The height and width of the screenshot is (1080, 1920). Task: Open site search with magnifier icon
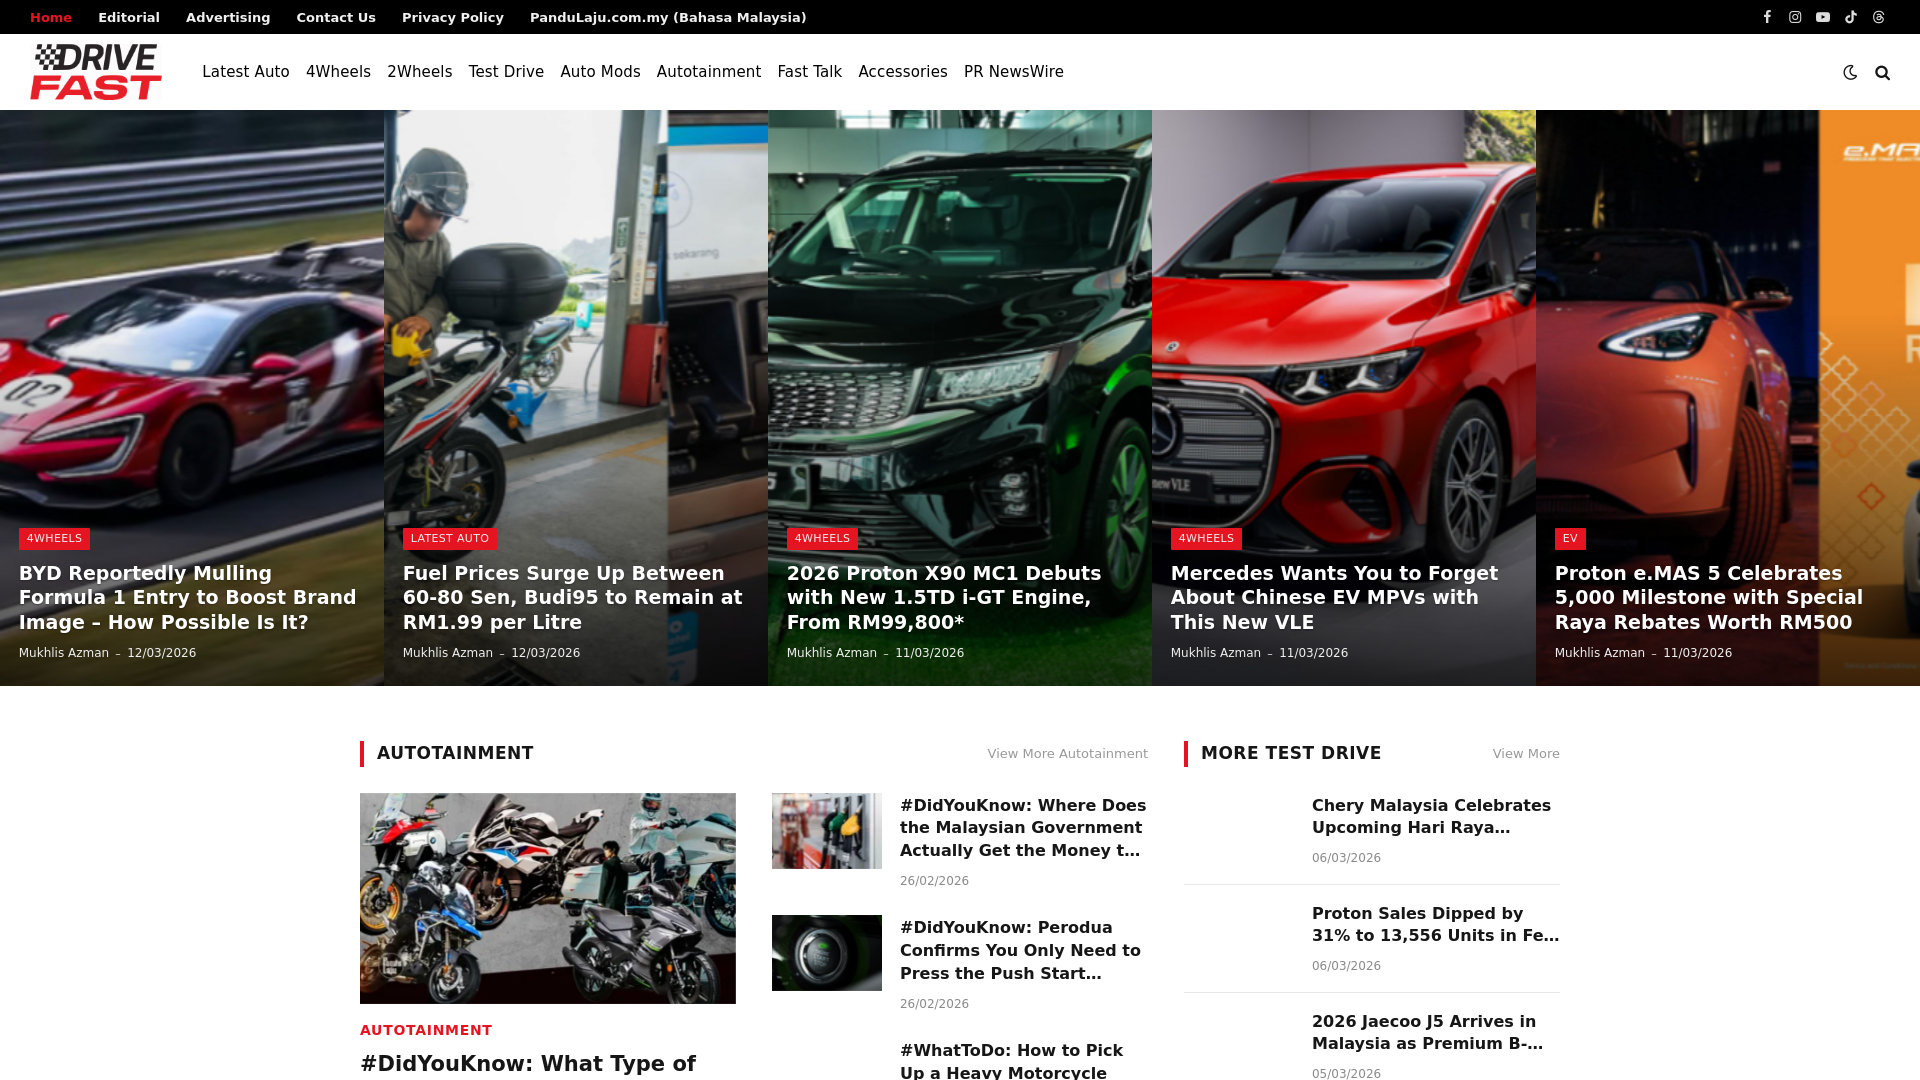[x=1882, y=72]
